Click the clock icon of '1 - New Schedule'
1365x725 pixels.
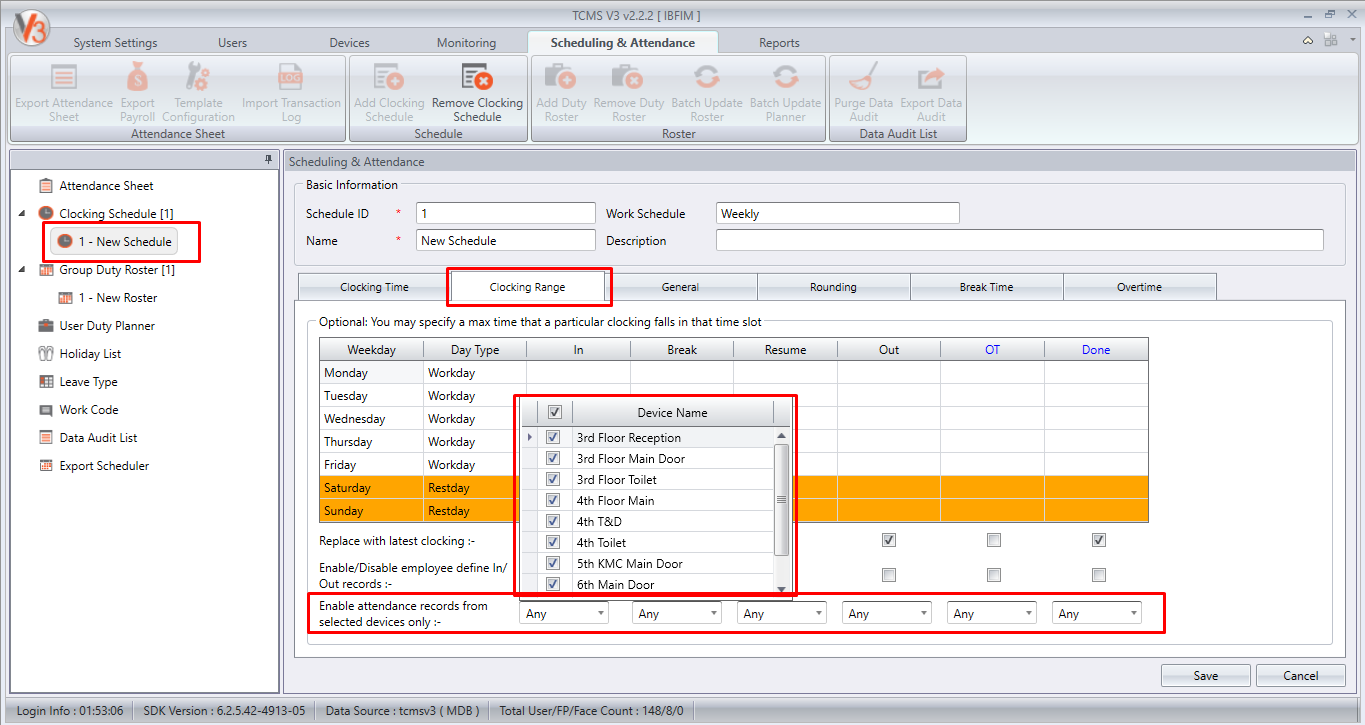[65, 242]
